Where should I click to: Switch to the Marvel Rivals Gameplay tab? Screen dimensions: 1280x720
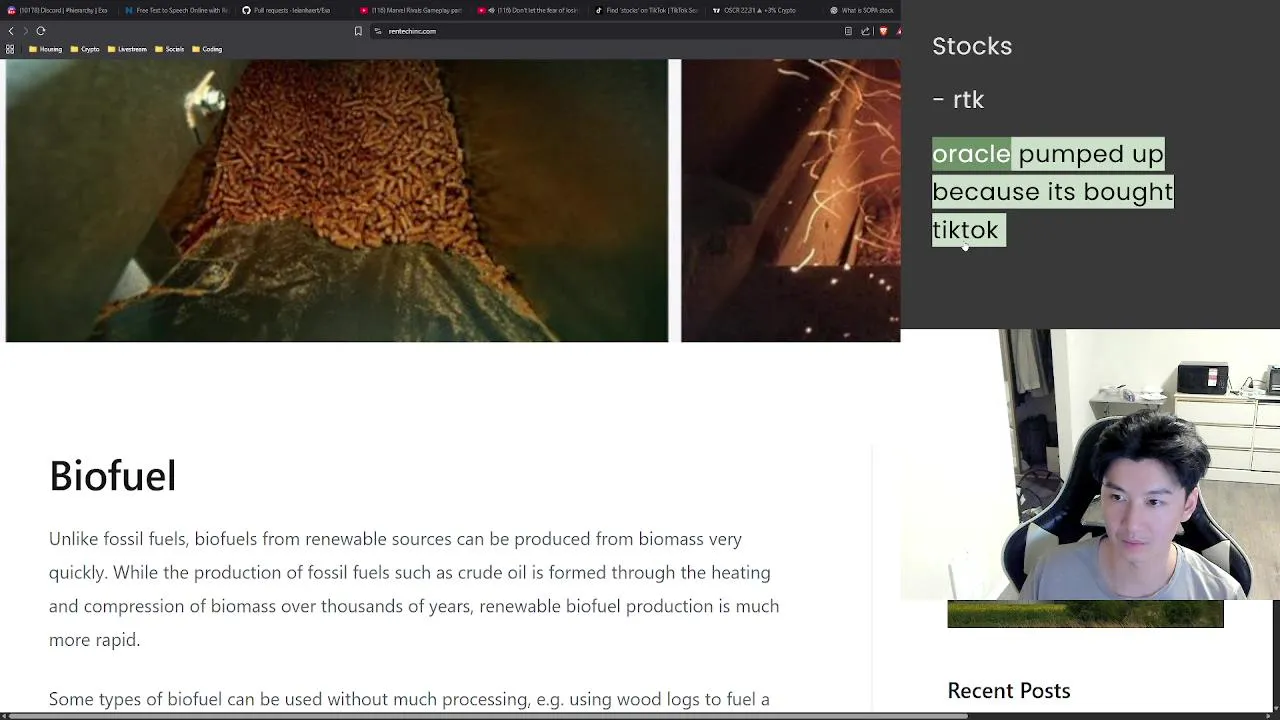pyautogui.click(x=411, y=10)
